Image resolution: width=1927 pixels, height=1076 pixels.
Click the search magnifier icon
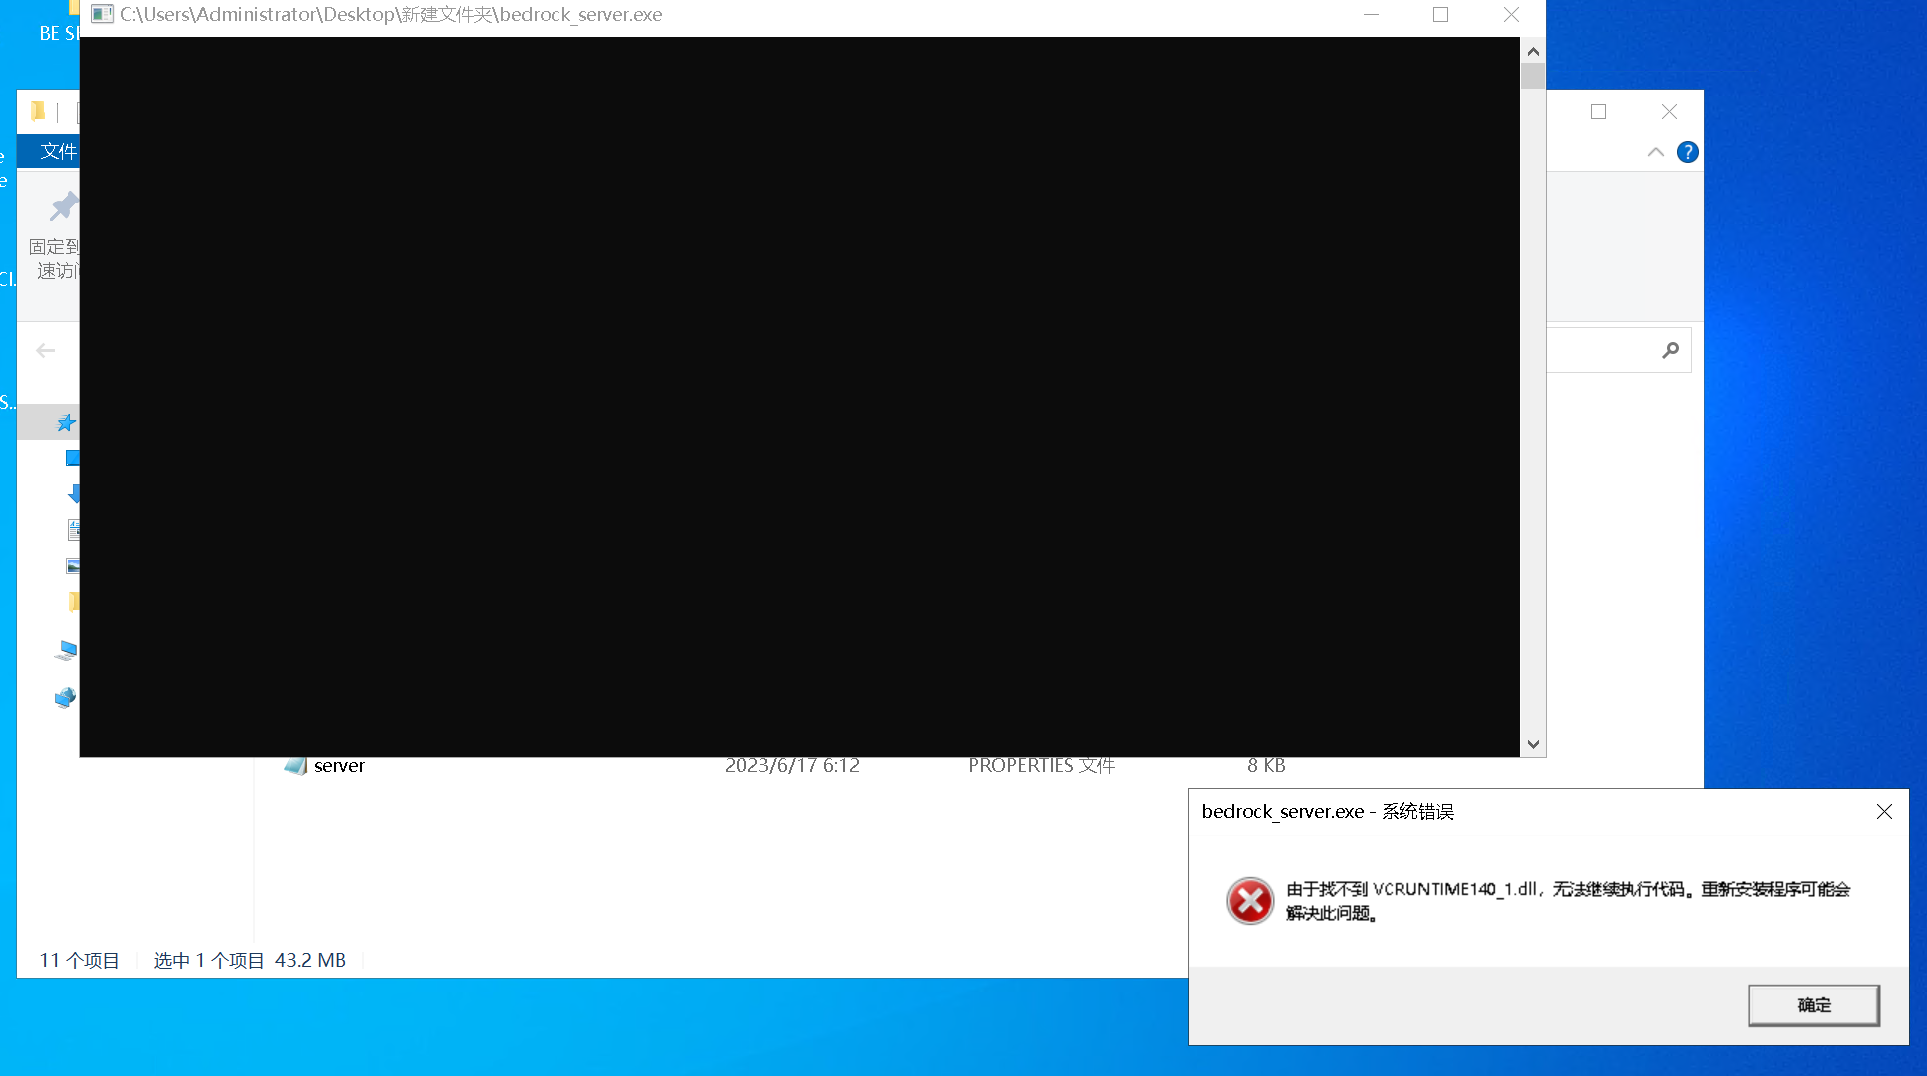[1670, 350]
